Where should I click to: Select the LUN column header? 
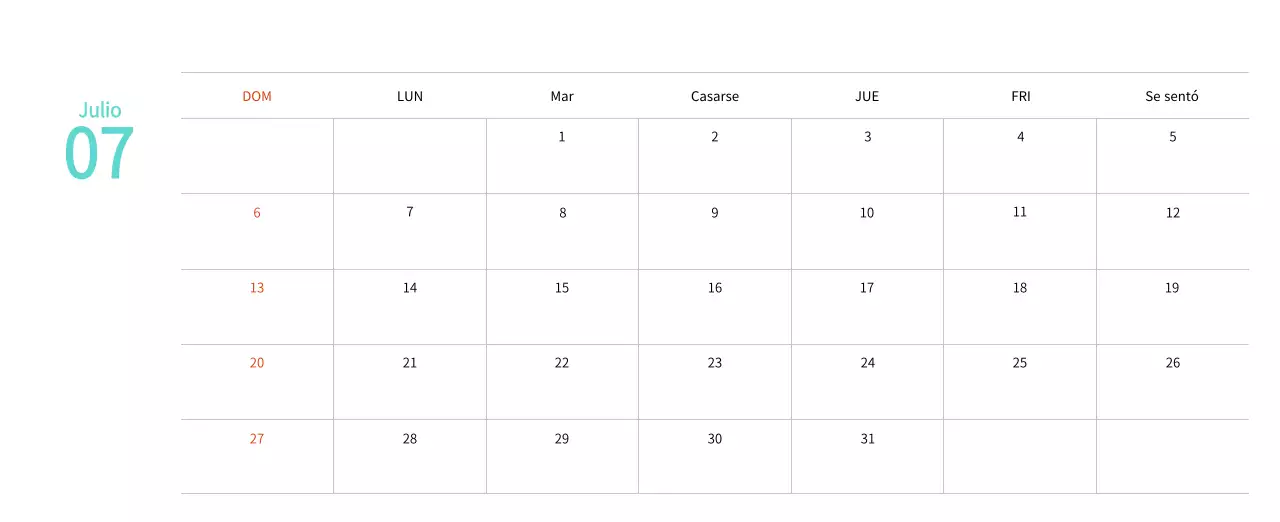[x=410, y=96]
